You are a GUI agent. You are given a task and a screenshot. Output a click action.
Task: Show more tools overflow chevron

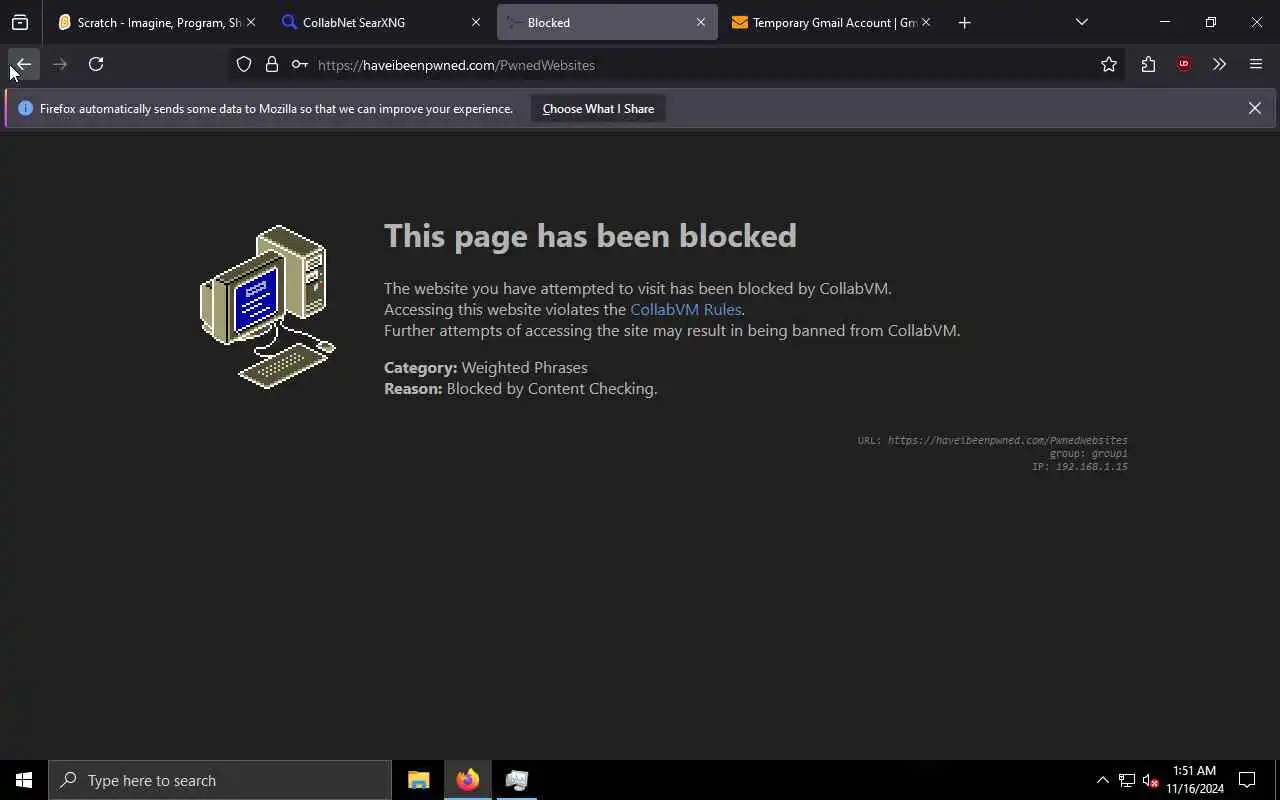coord(1219,64)
